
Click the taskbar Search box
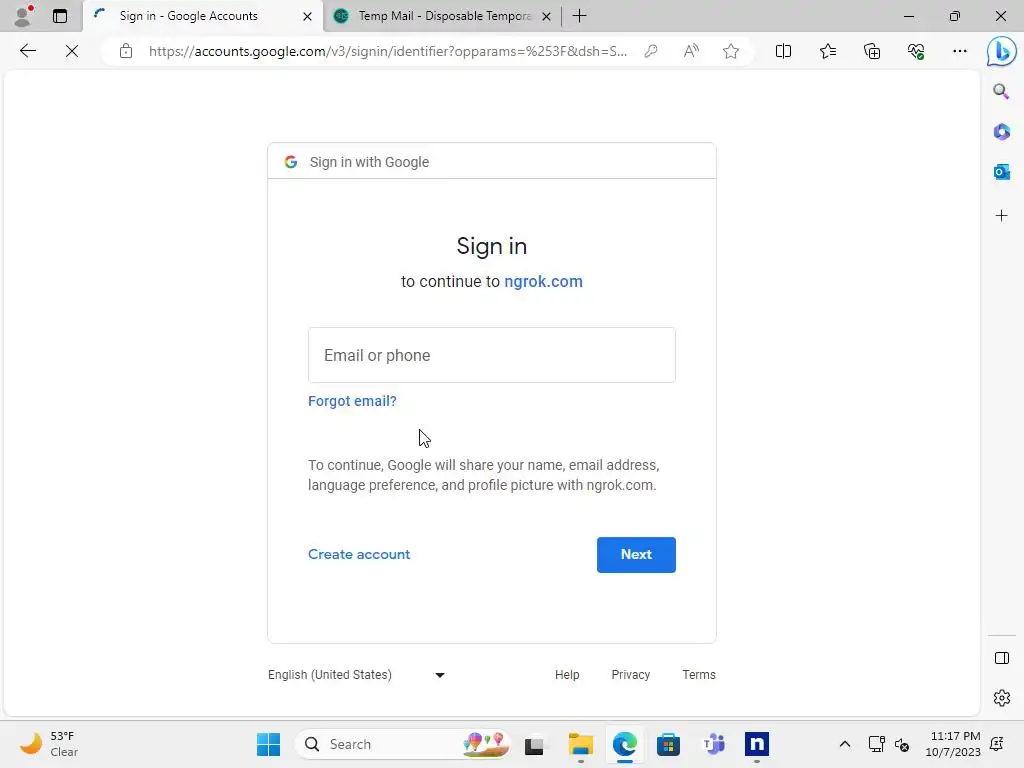click(x=402, y=744)
